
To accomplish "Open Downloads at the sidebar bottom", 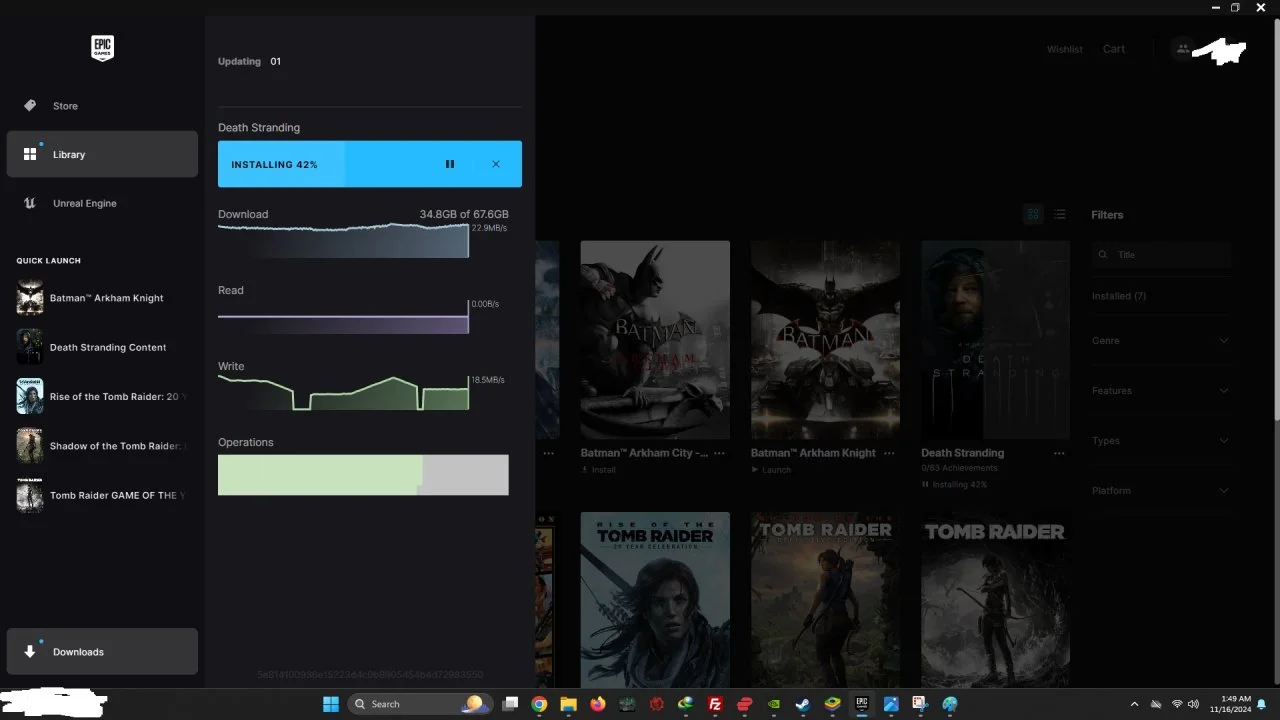I will pos(102,652).
